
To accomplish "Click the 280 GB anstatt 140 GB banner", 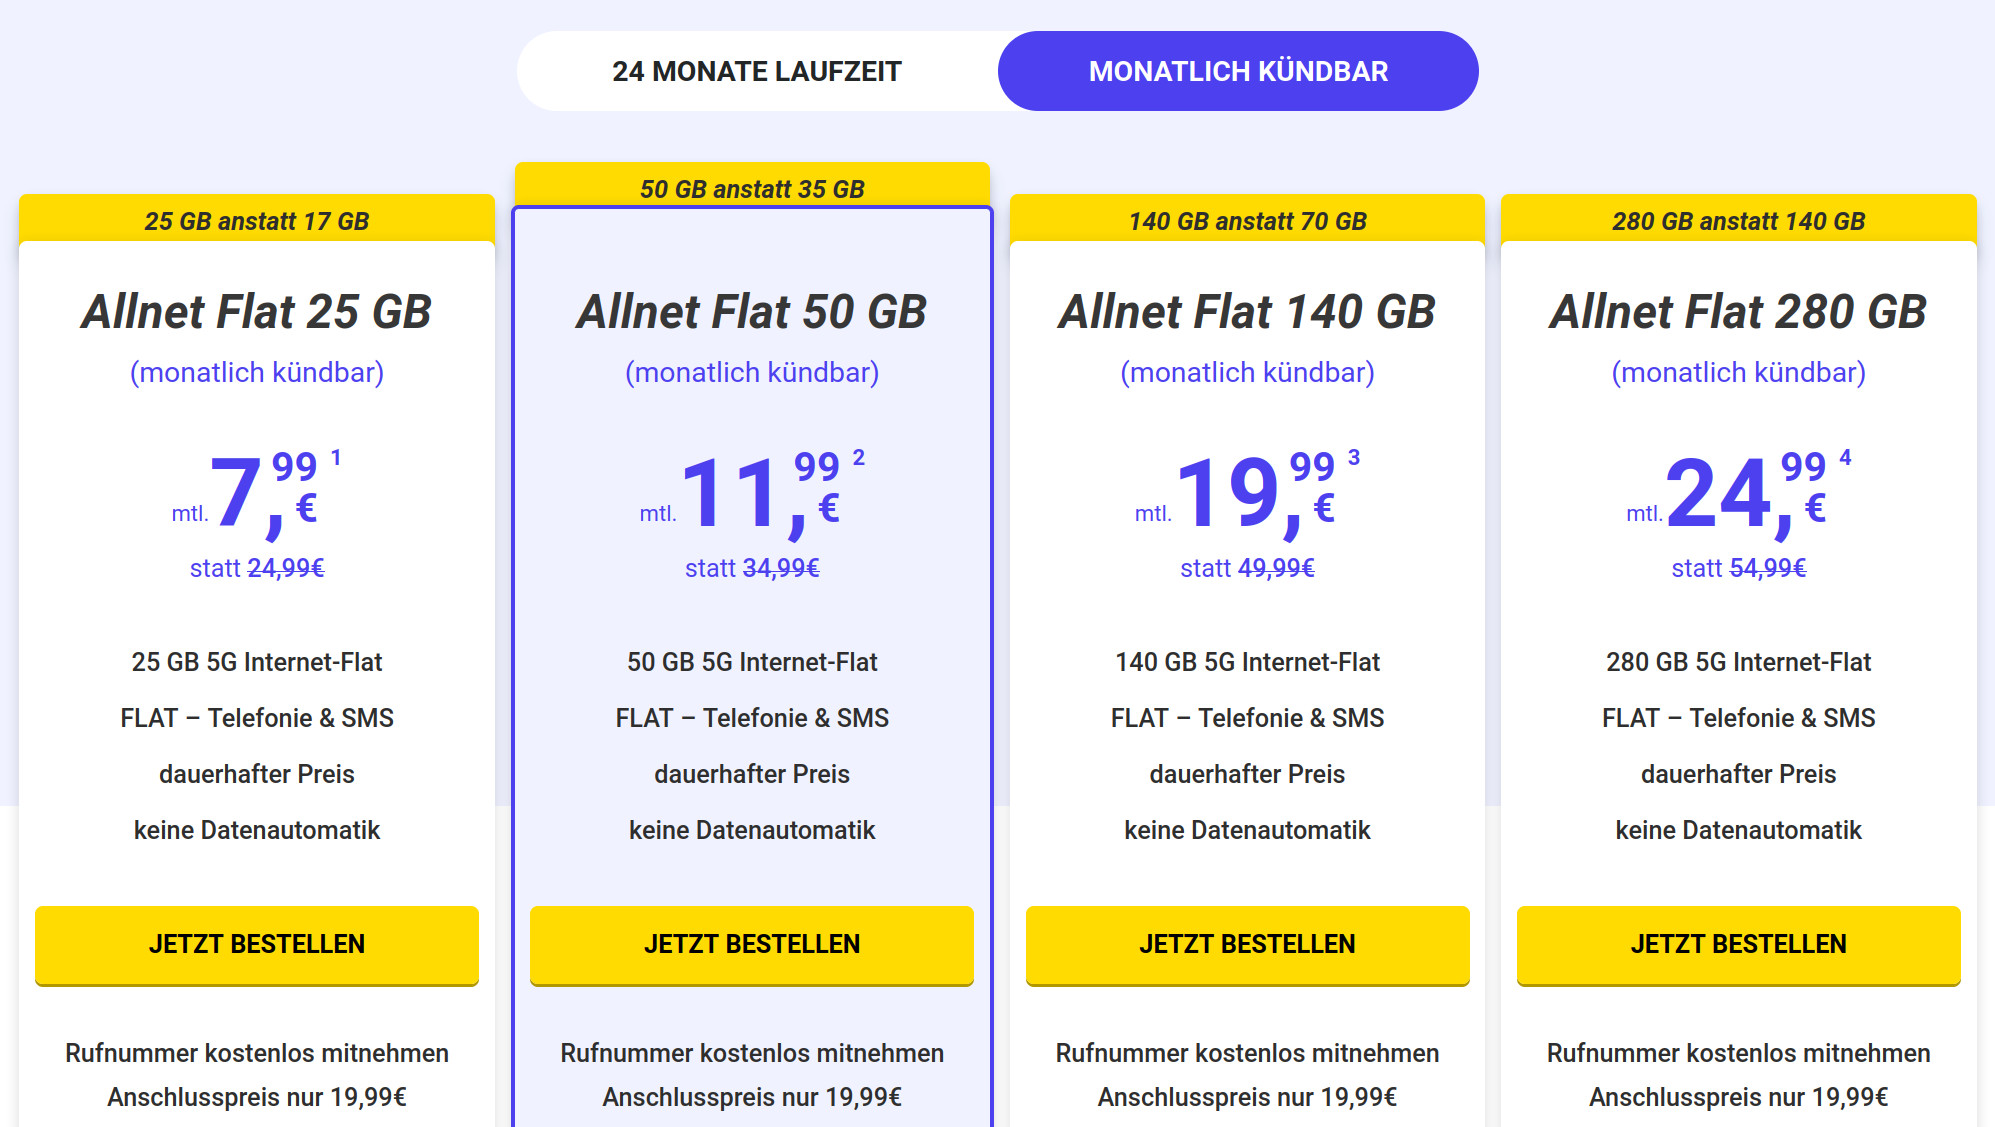I will [x=1738, y=221].
